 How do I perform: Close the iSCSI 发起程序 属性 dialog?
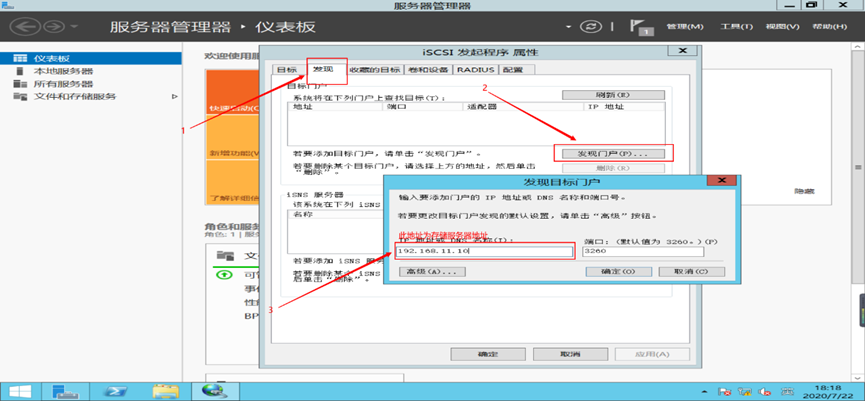point(682,51)
